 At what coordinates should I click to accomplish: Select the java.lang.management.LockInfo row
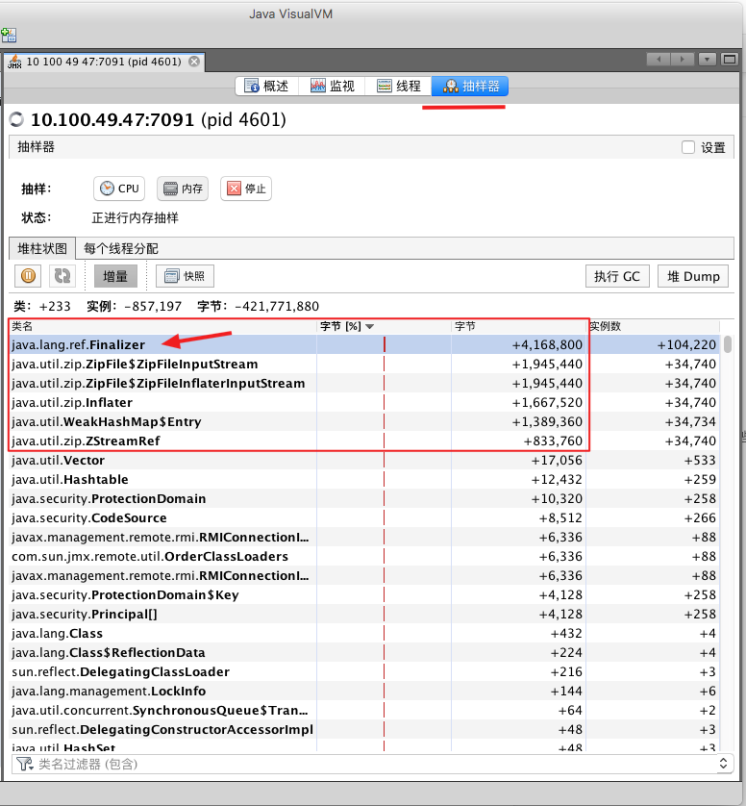(364, 691)
